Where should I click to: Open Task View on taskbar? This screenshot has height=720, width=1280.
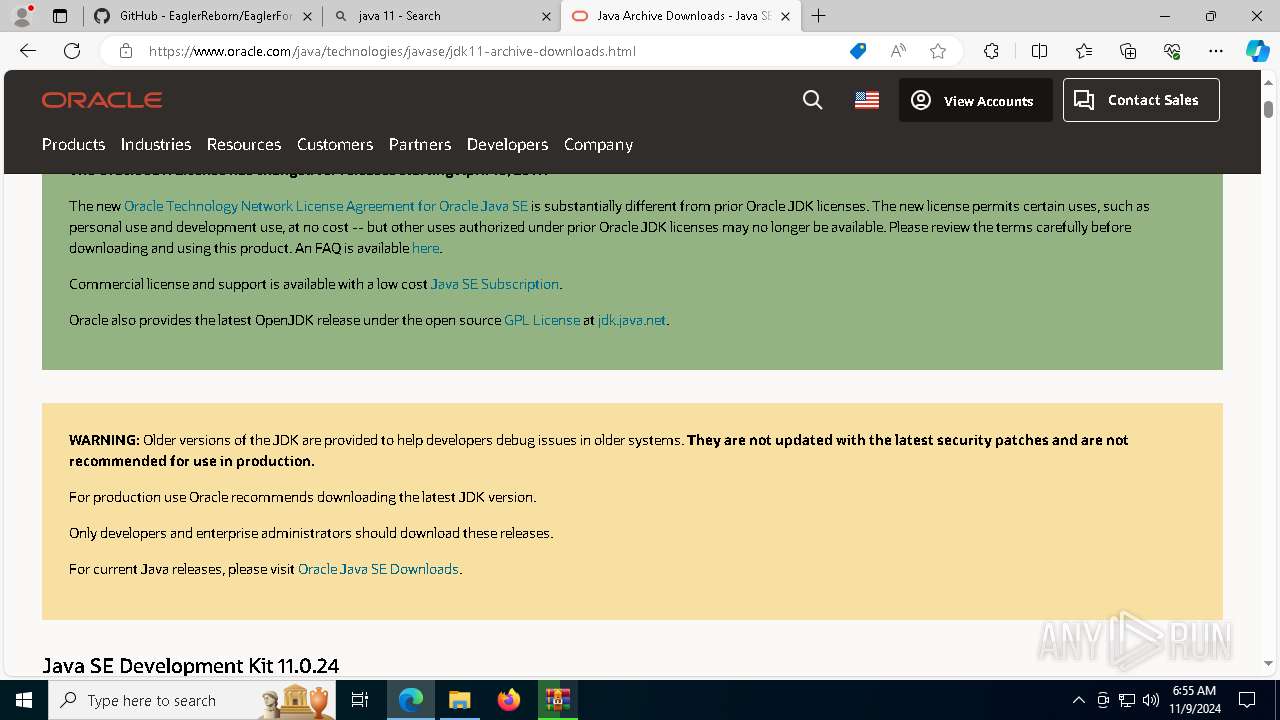[x=360, y=700]
